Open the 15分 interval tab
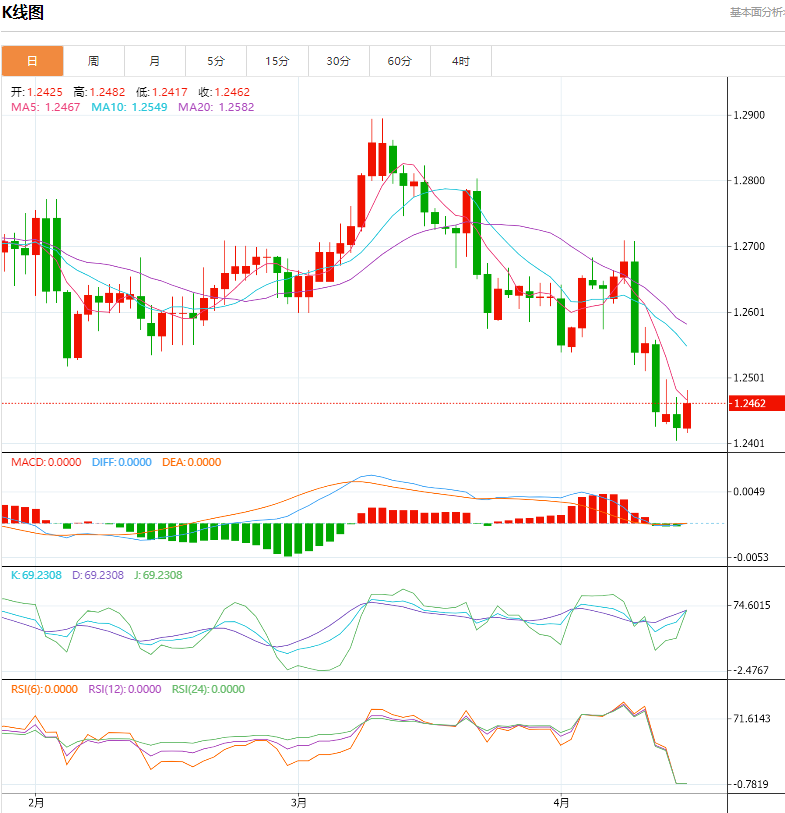Screen dimensions: 785x813 277,61
